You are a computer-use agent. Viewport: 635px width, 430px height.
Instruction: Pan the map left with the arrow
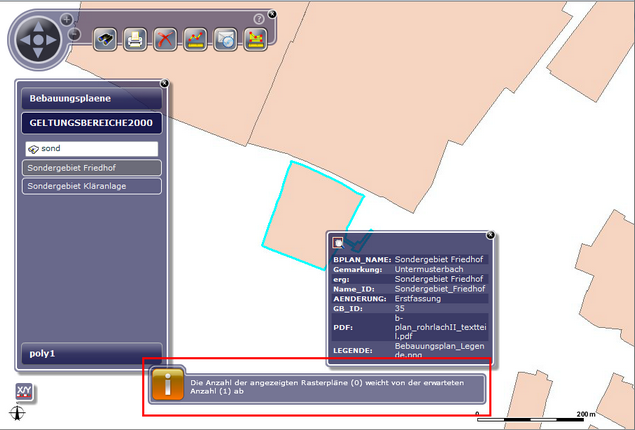(25, 40)
